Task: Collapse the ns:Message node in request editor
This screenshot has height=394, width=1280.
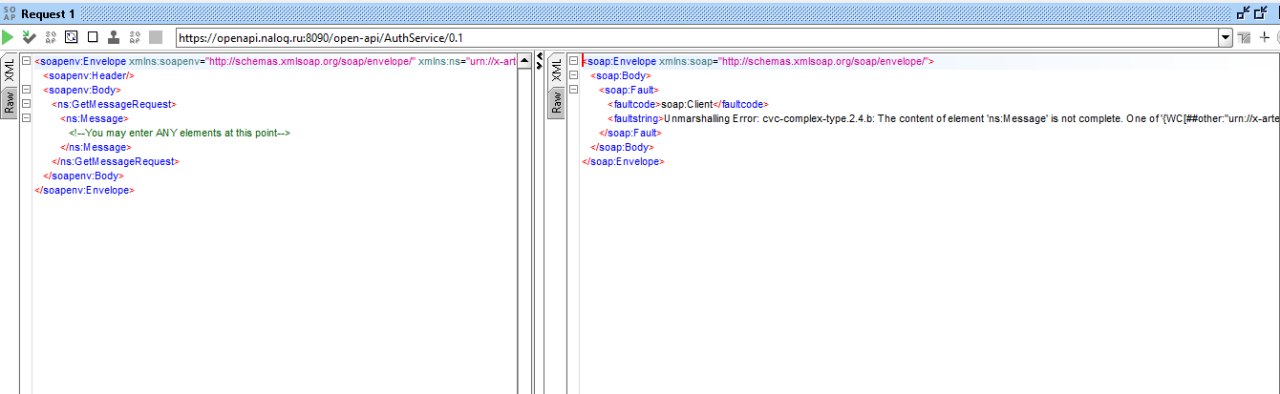Action: coord(26,118)
